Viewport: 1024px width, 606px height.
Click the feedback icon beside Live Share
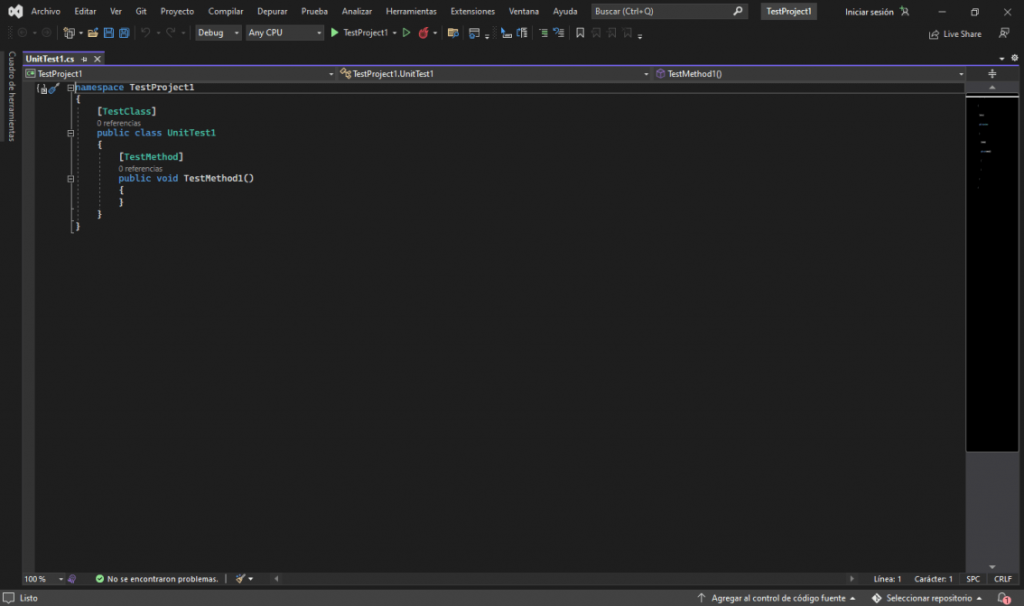click(x=1004, y=33)
